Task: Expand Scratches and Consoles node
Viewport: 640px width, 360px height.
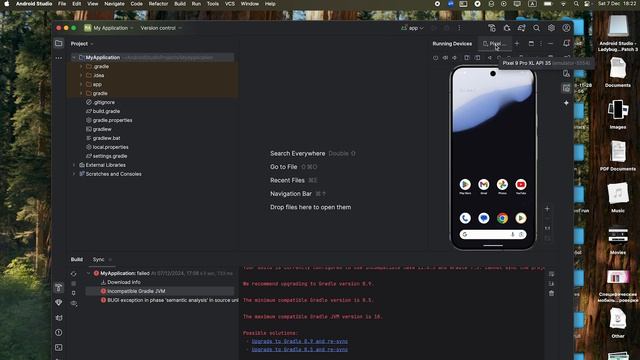Action: point(74,174)
